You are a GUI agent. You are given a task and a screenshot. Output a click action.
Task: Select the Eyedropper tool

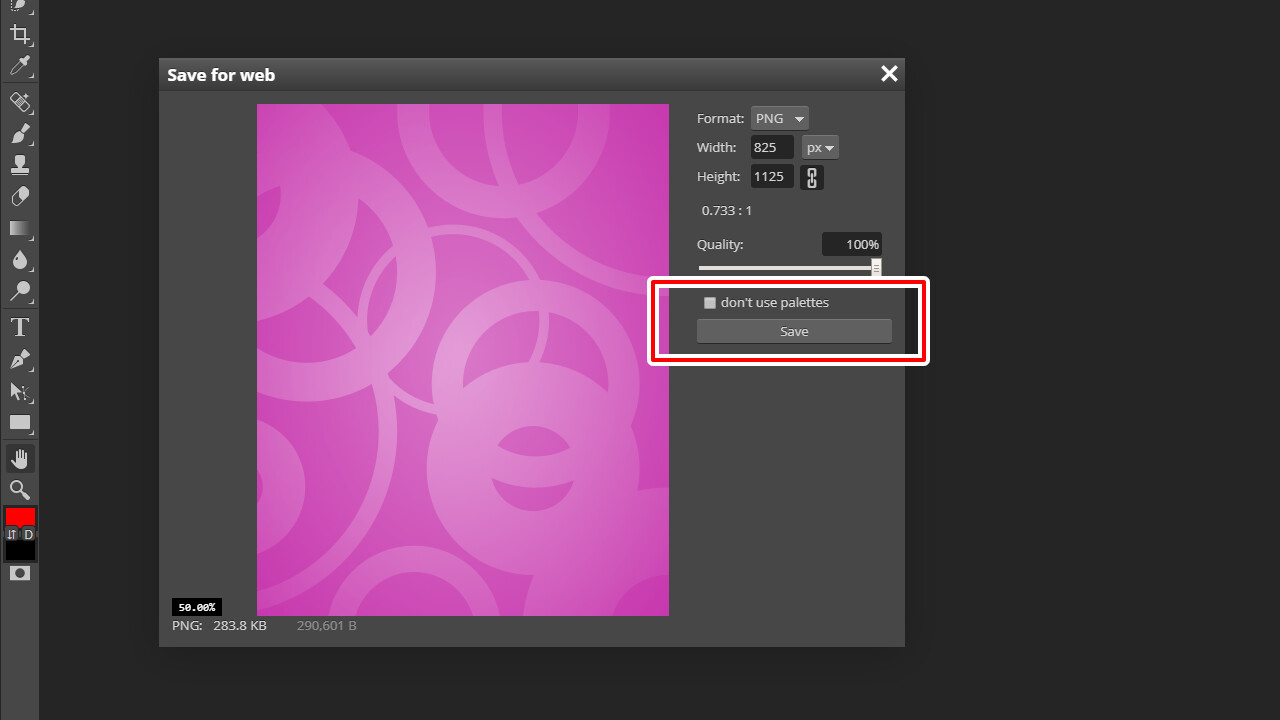19,67
